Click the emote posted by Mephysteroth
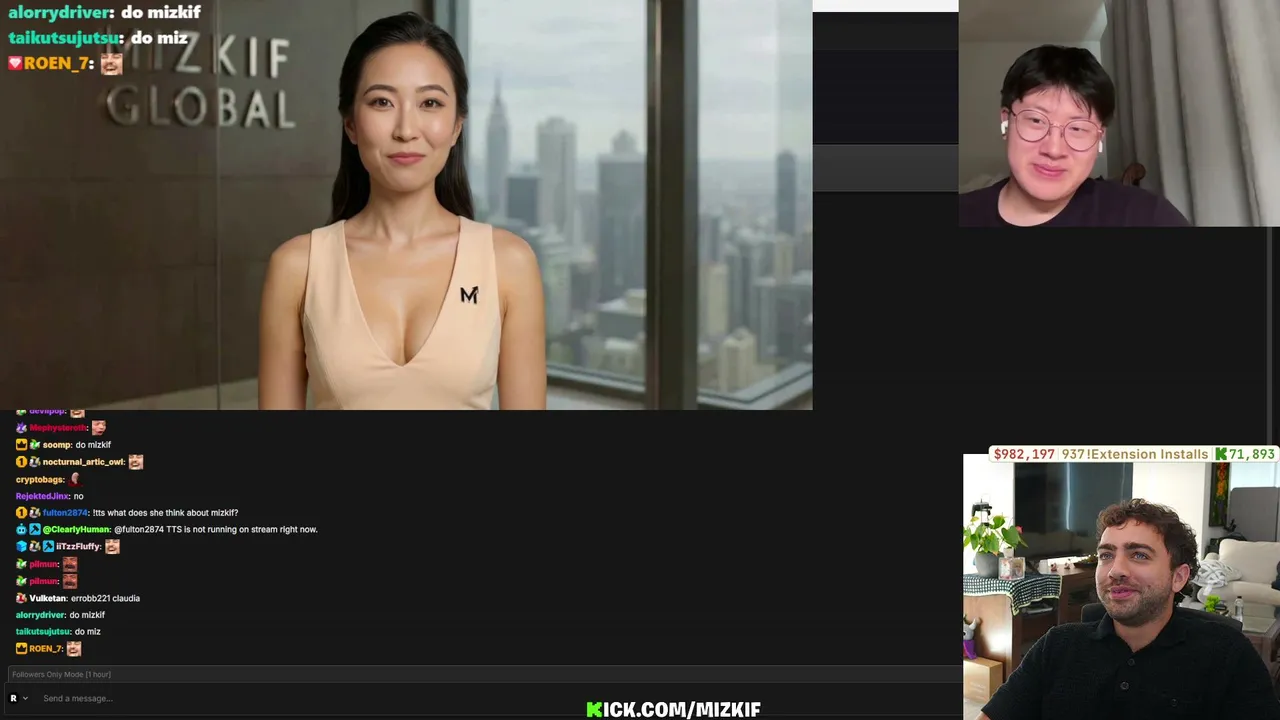The width and height of the screenshot is (1280, 720). 98,428
